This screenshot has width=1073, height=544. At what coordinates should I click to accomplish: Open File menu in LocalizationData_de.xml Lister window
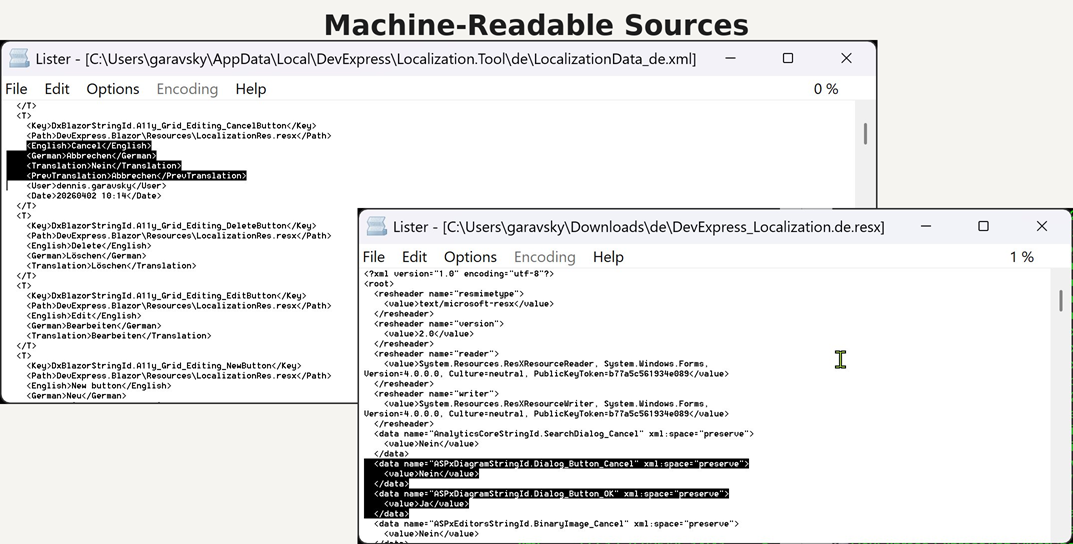tap(16, 89)
